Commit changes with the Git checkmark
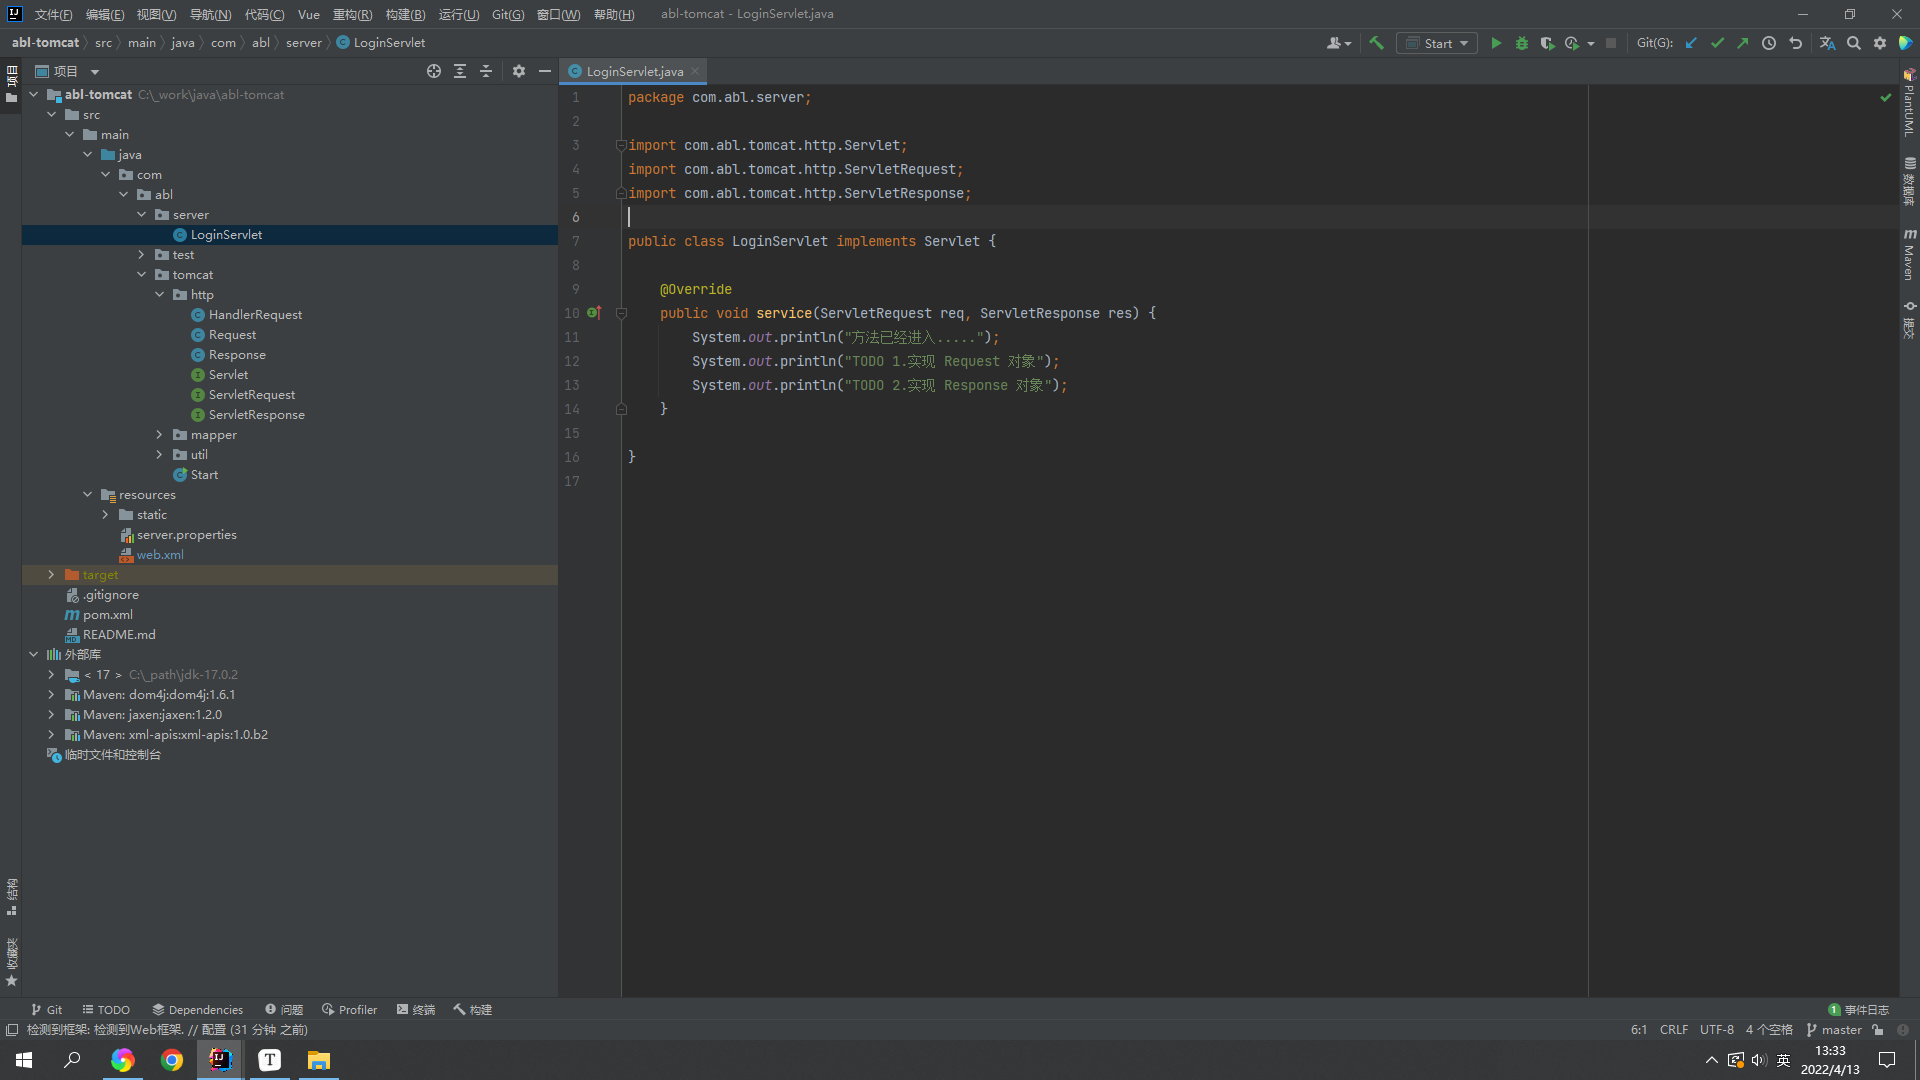This screenshot has height=1080, width=1920. pyautogui.click(x=1717, y=43)
